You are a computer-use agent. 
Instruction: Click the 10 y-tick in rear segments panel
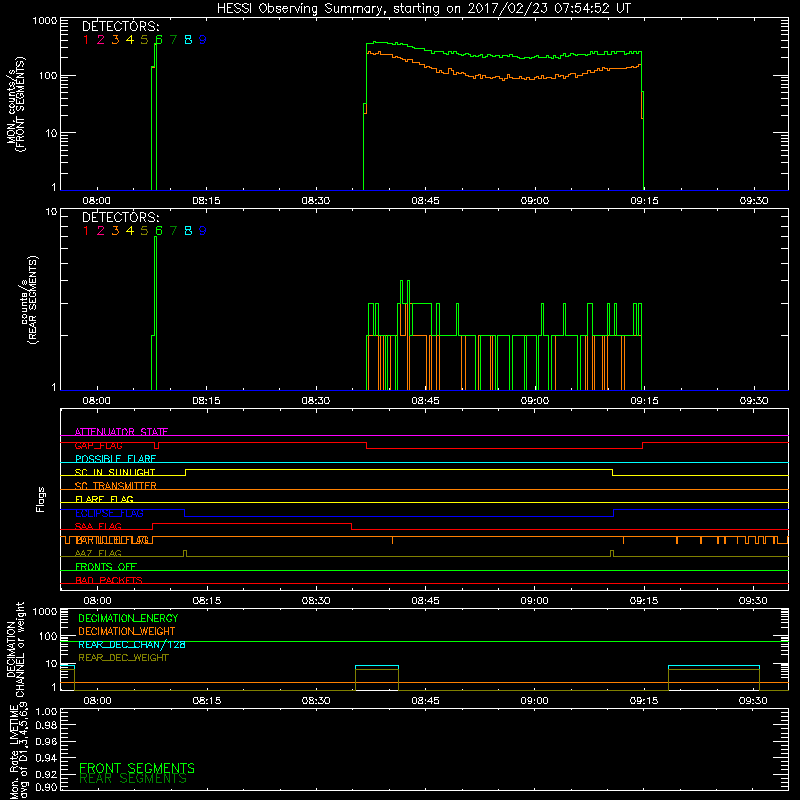coord(52,212)
